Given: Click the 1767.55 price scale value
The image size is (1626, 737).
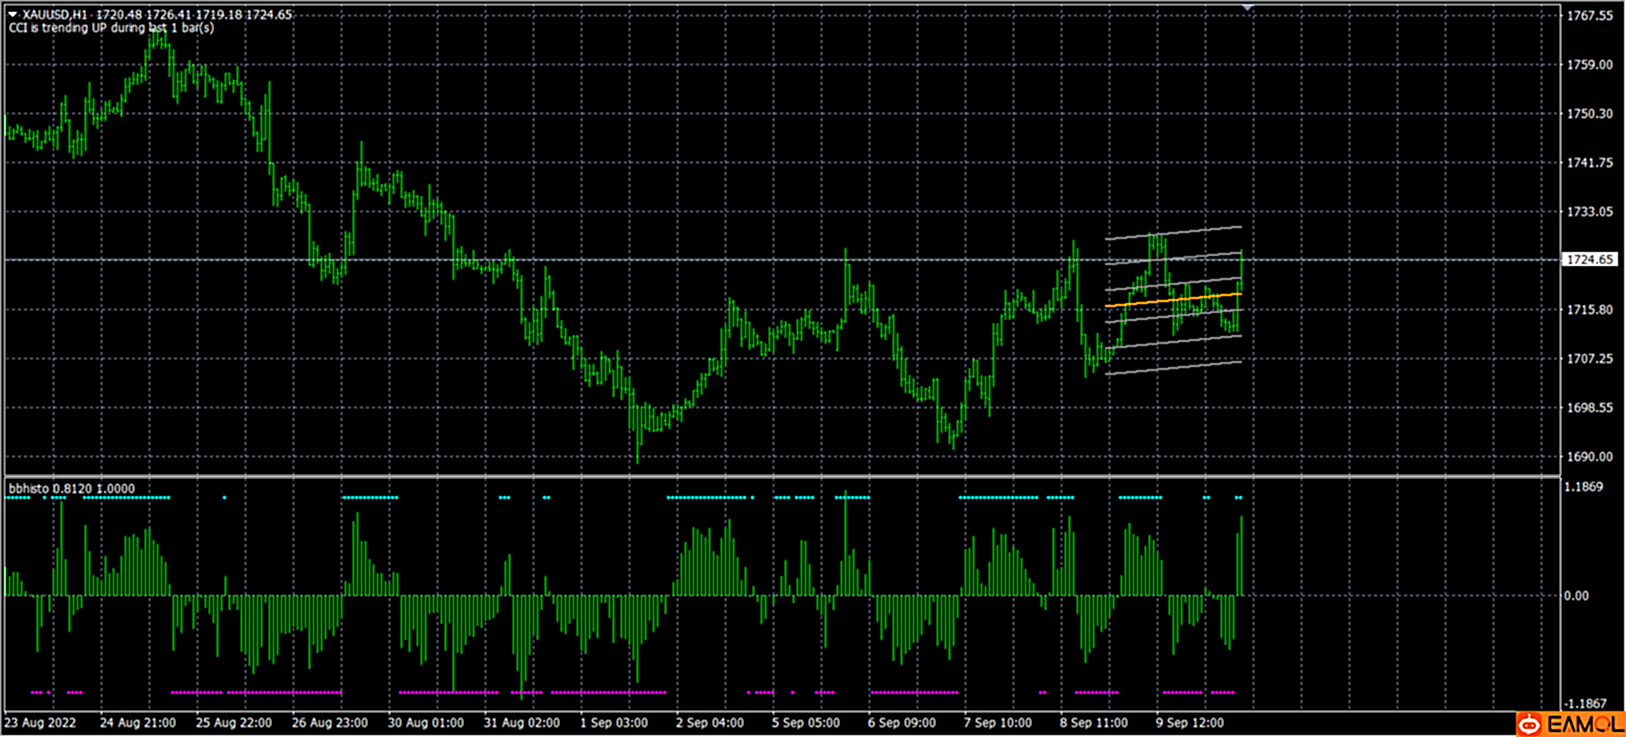Looking at the screenshot, I should click(1589, 16).
